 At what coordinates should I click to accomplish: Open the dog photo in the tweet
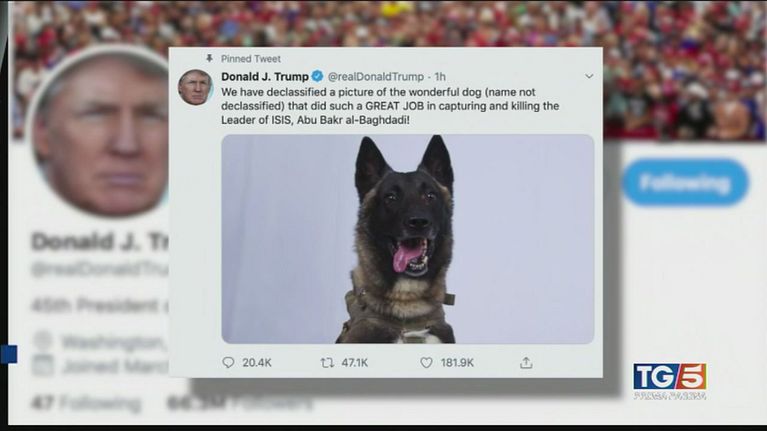407,239
